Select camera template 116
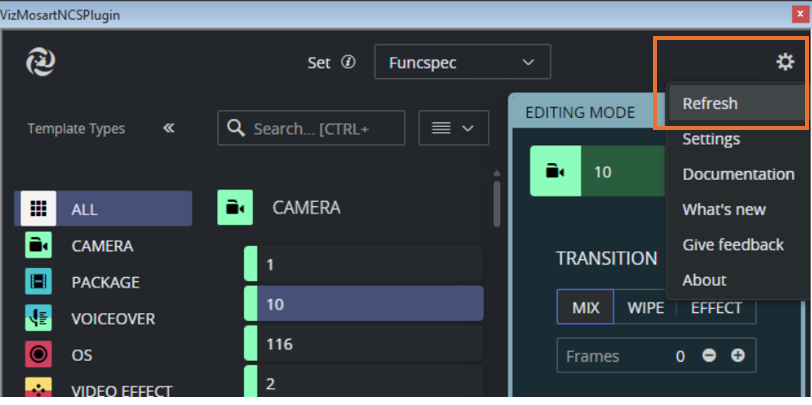This screenshot has height=405, width=812. click(364, 343)
